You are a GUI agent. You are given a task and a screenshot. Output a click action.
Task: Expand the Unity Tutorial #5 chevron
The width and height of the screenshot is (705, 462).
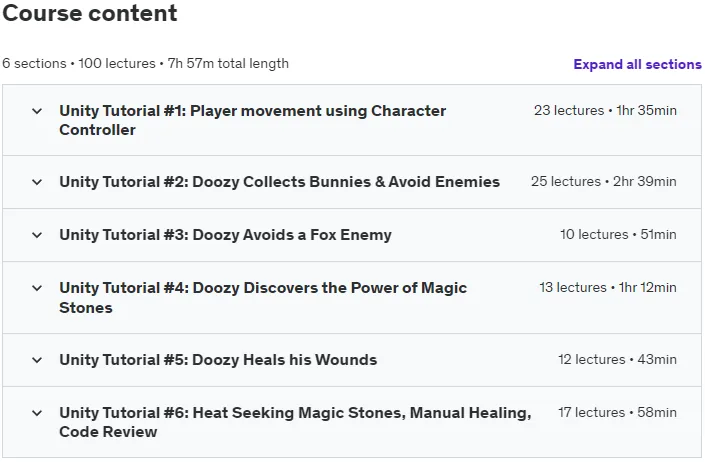(37, 360)
